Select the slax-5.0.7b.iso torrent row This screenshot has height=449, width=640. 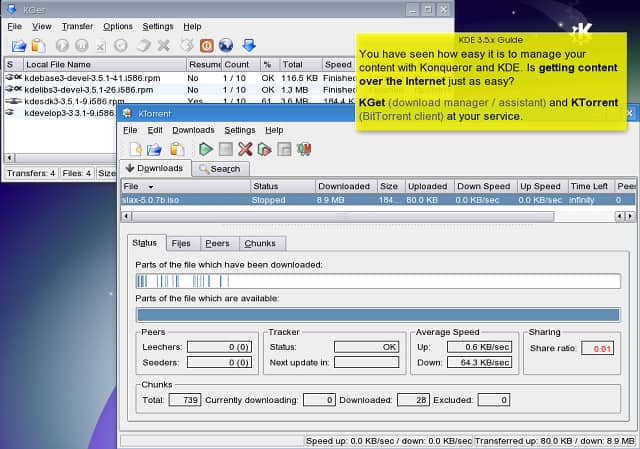coord(378,200)
